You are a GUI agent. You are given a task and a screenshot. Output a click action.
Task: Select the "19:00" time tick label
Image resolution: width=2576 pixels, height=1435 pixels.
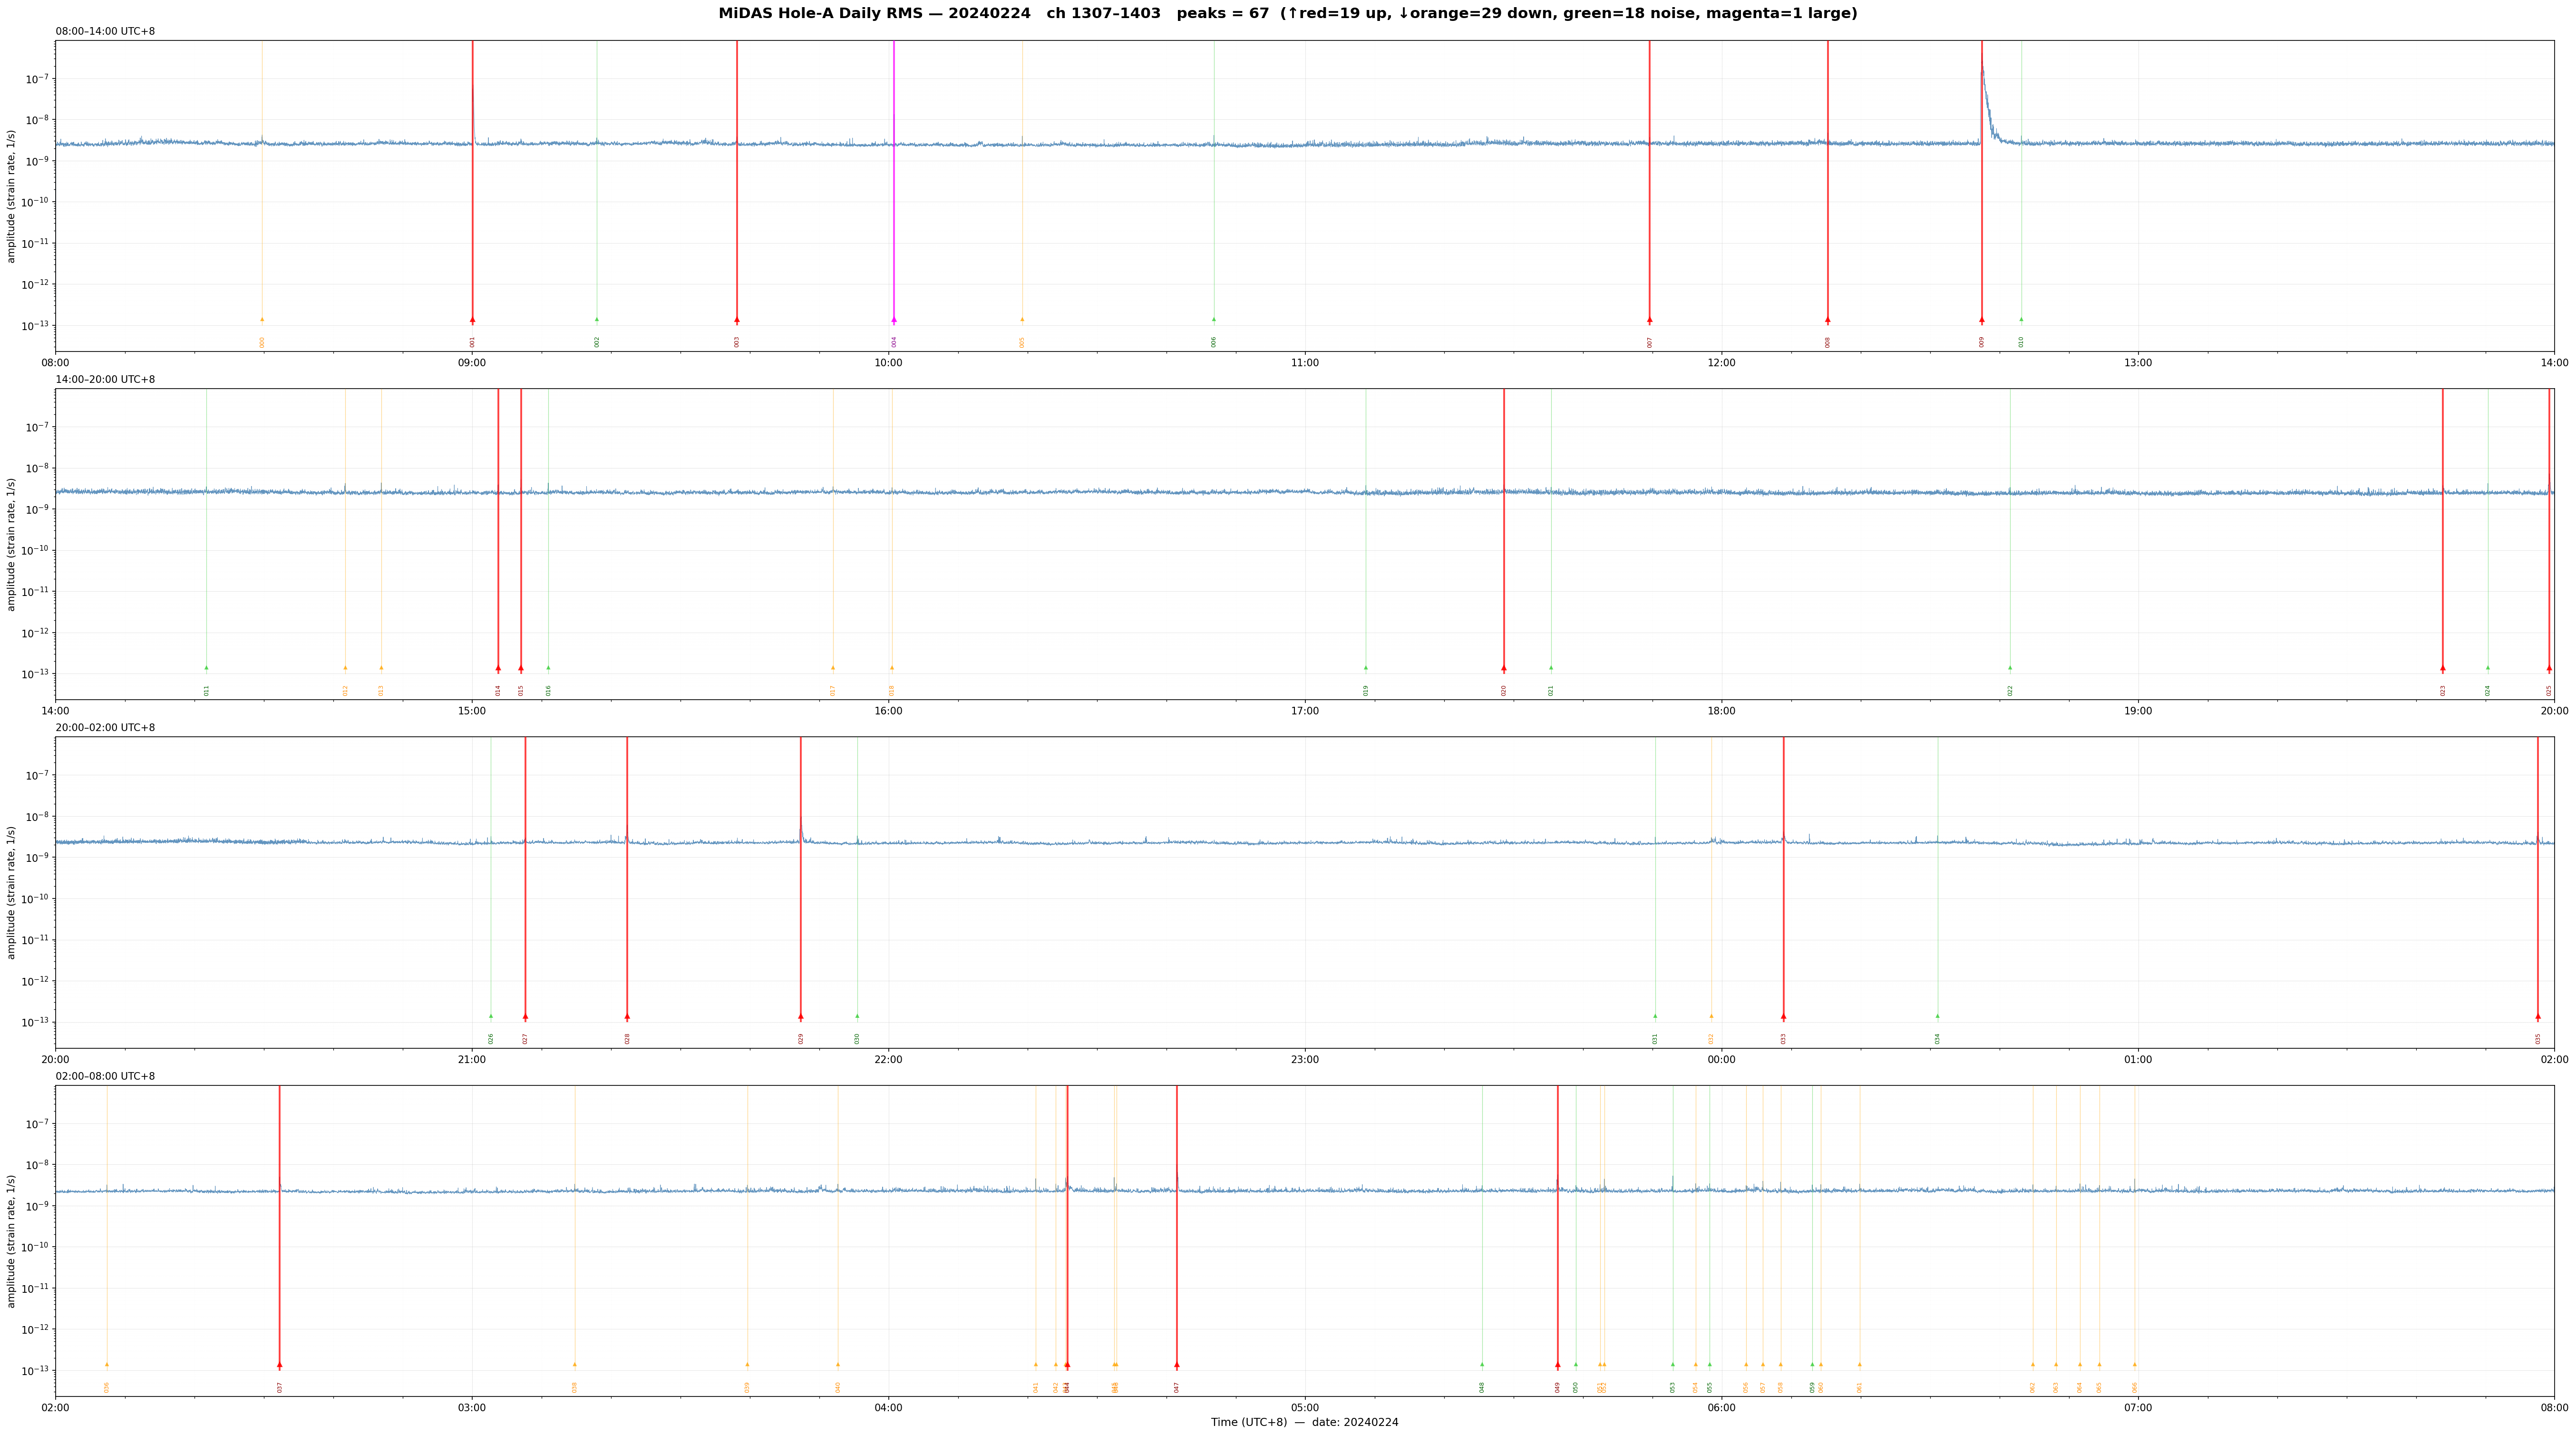pyautogui.click(x=2138, y=711)
